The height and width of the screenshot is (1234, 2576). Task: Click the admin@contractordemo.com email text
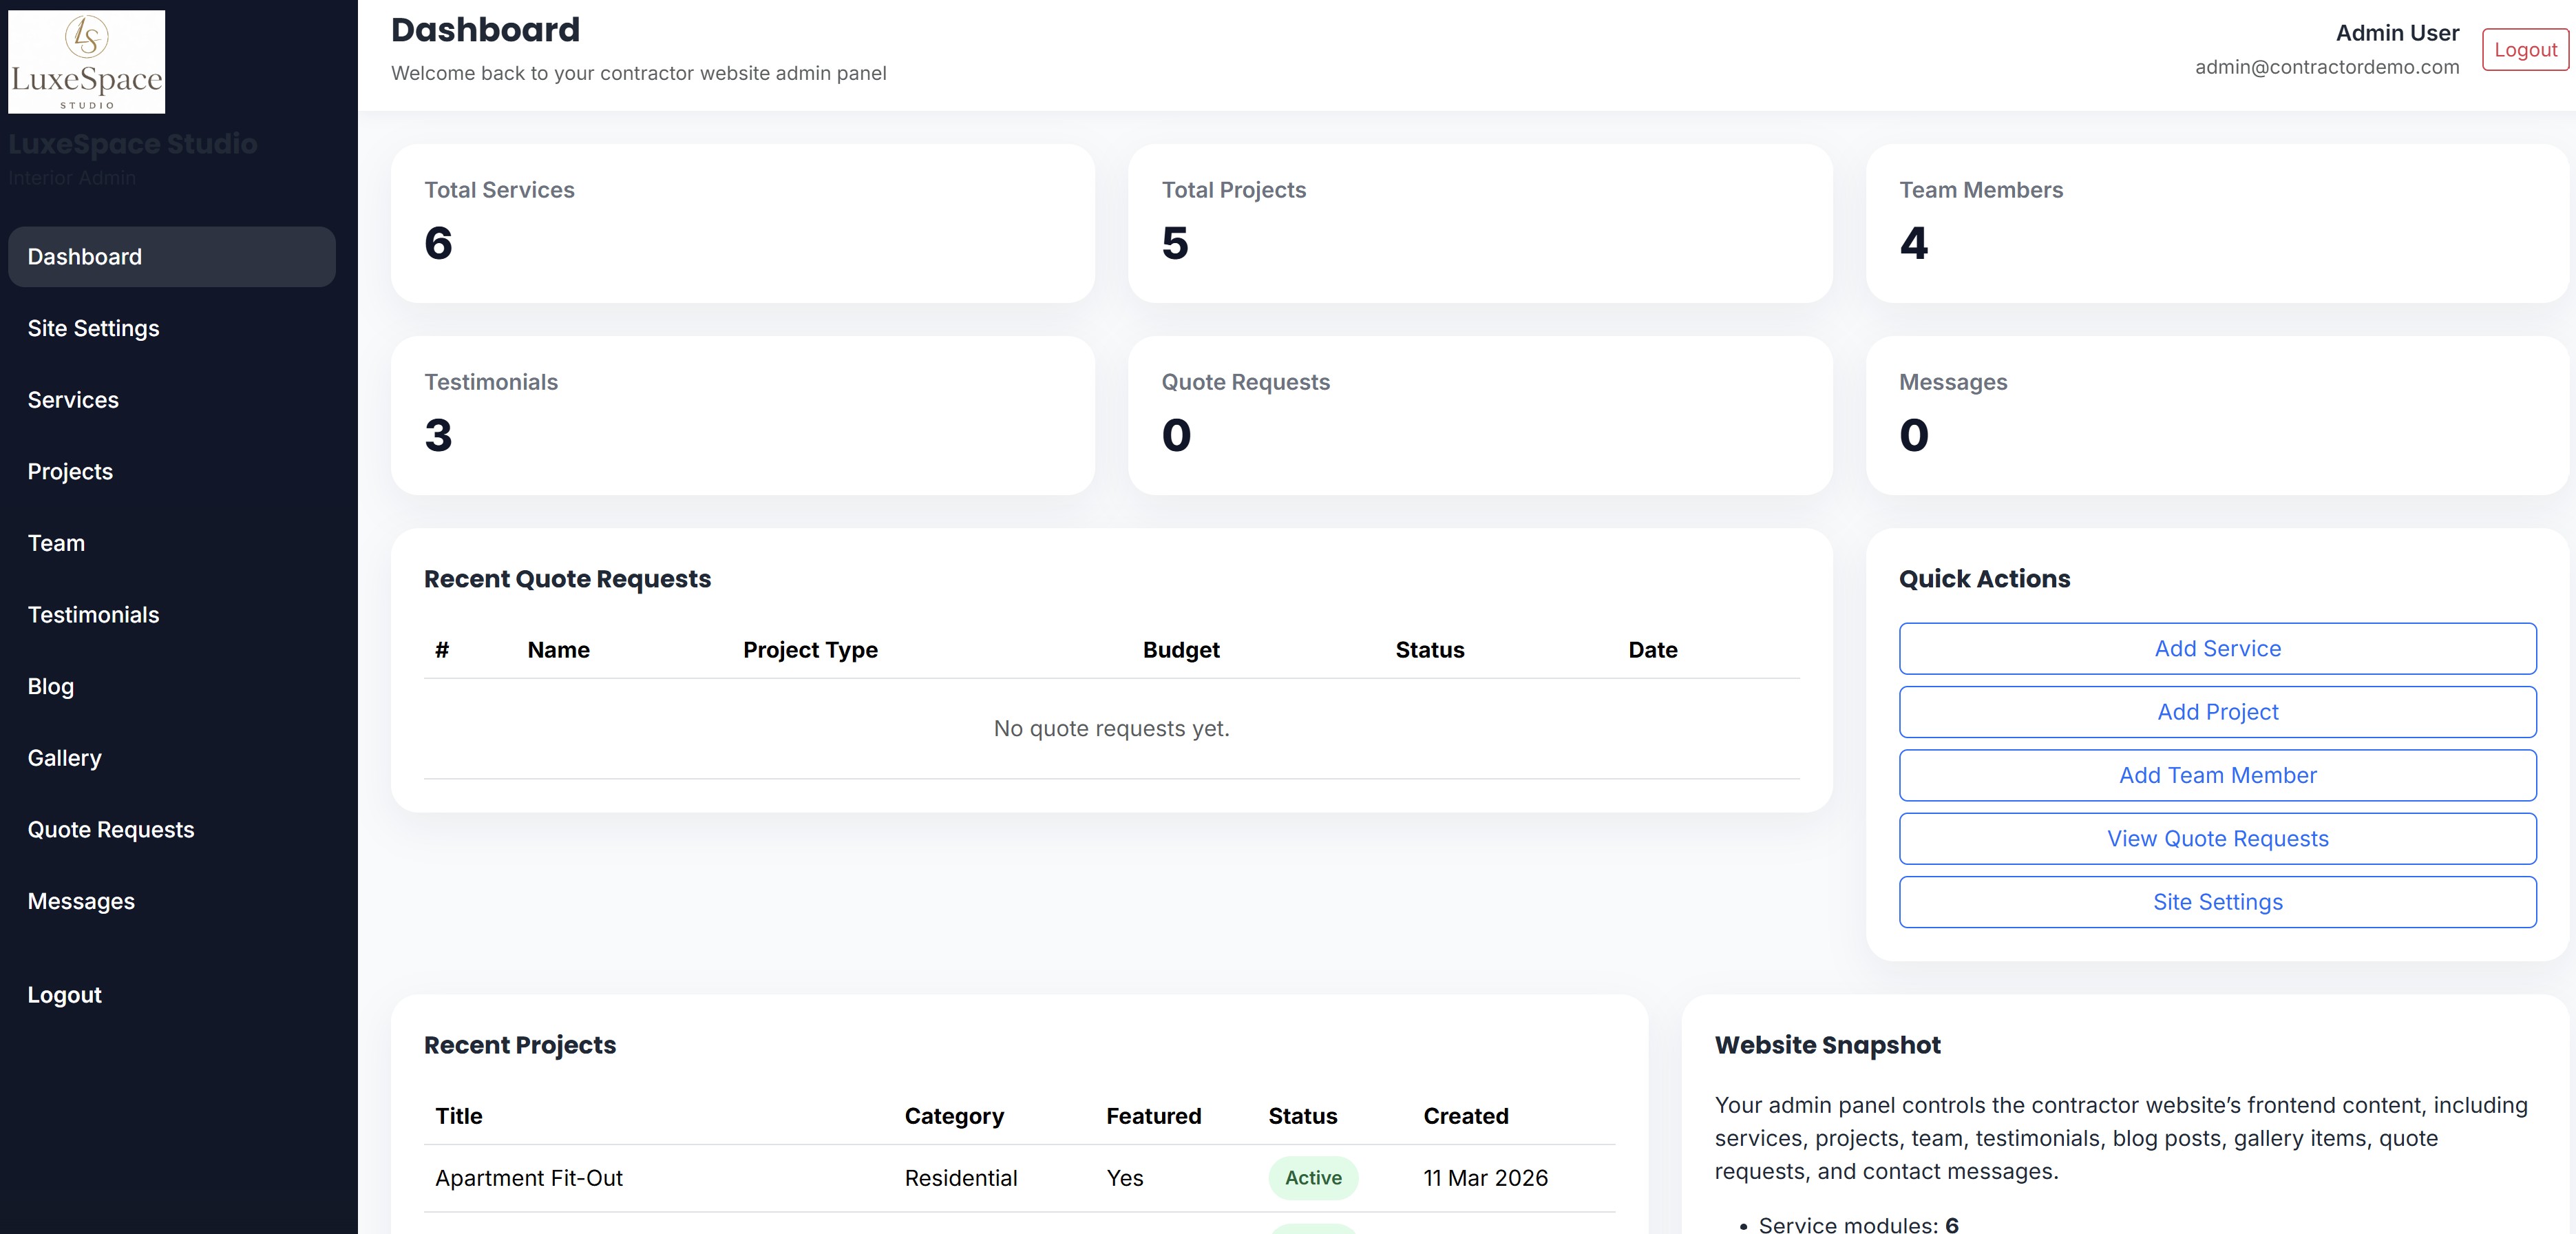point(2327,67)
